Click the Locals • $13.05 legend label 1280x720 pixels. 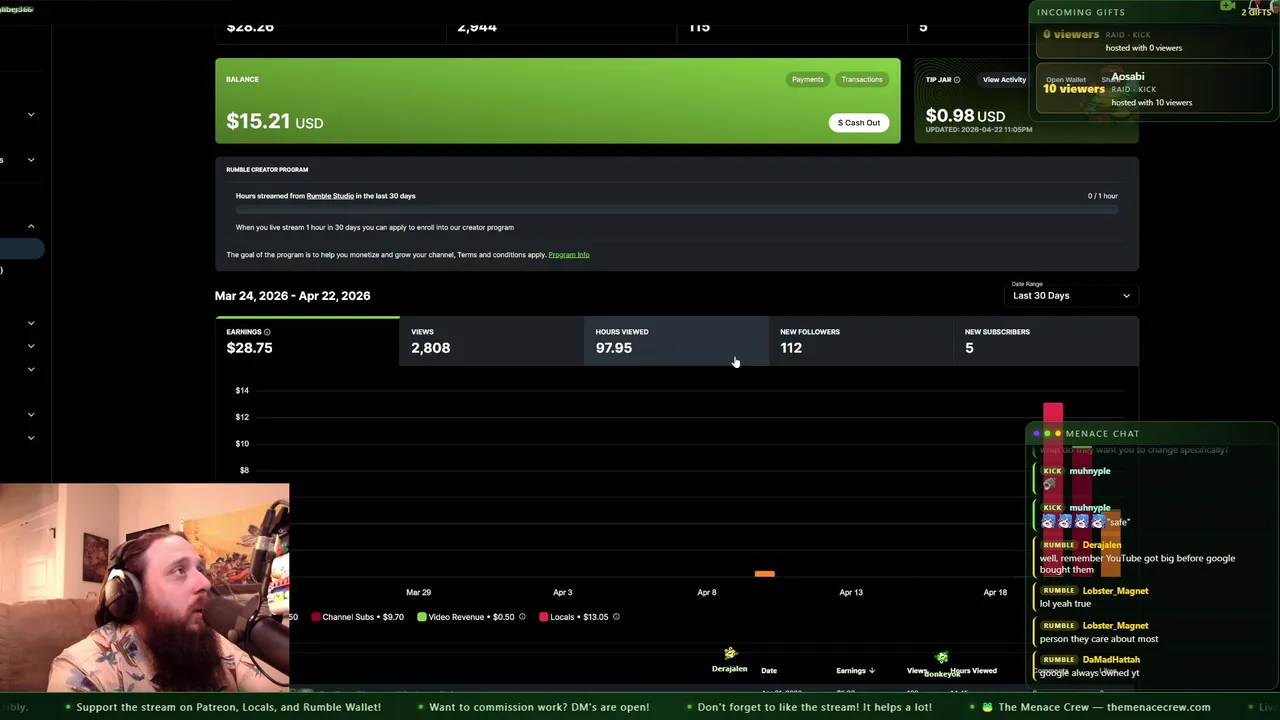(x=579, y=617)
